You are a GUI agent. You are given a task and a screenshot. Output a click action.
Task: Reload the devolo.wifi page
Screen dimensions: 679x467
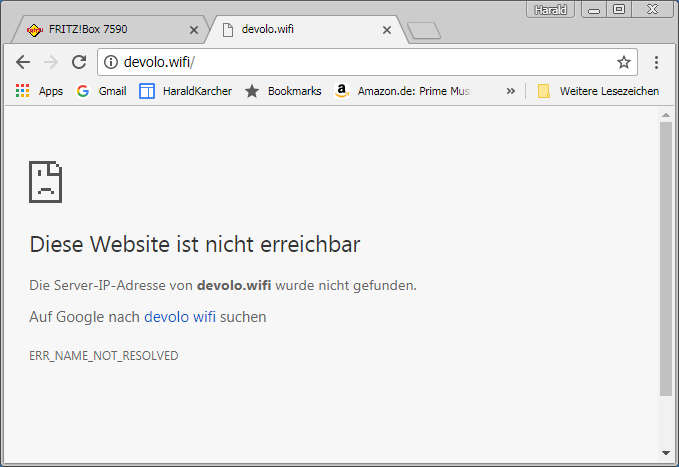pyautogui.click(x=79, y=62)
